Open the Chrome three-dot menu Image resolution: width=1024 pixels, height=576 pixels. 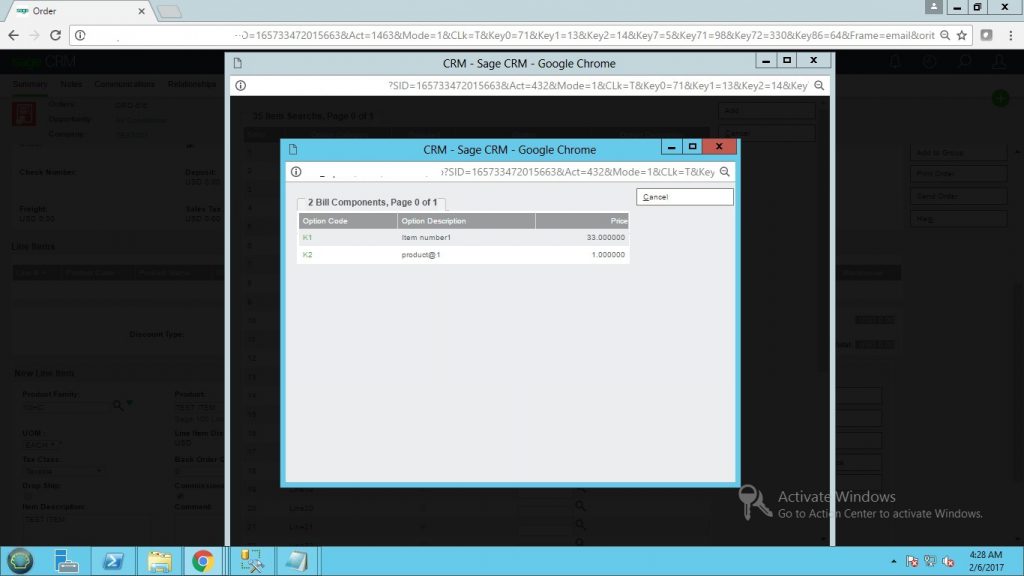click(1010, 35)
